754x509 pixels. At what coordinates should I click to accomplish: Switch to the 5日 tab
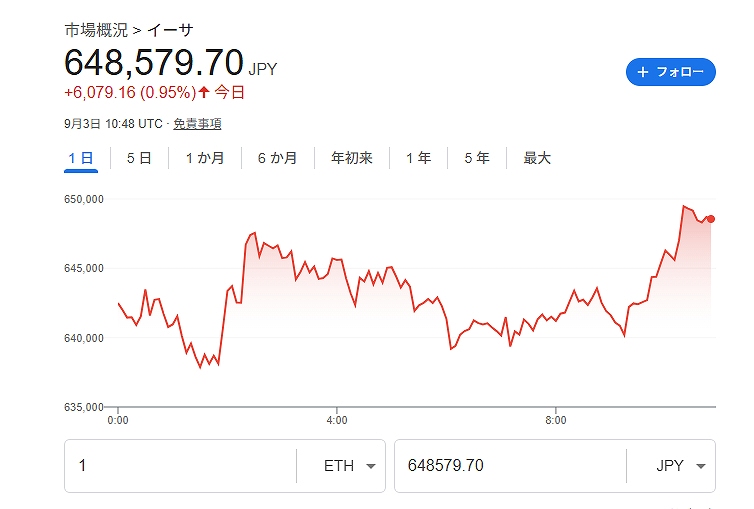tap(139, 158)
